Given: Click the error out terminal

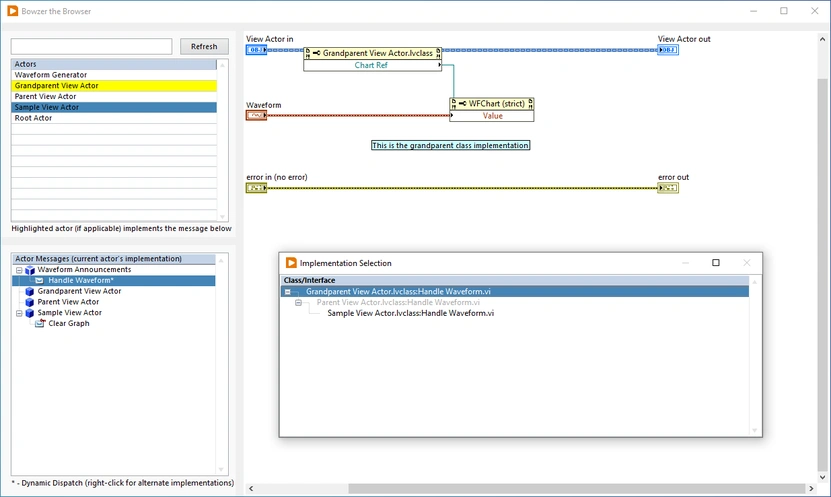Looking at the screenshot, I should (x=668, y=188).
